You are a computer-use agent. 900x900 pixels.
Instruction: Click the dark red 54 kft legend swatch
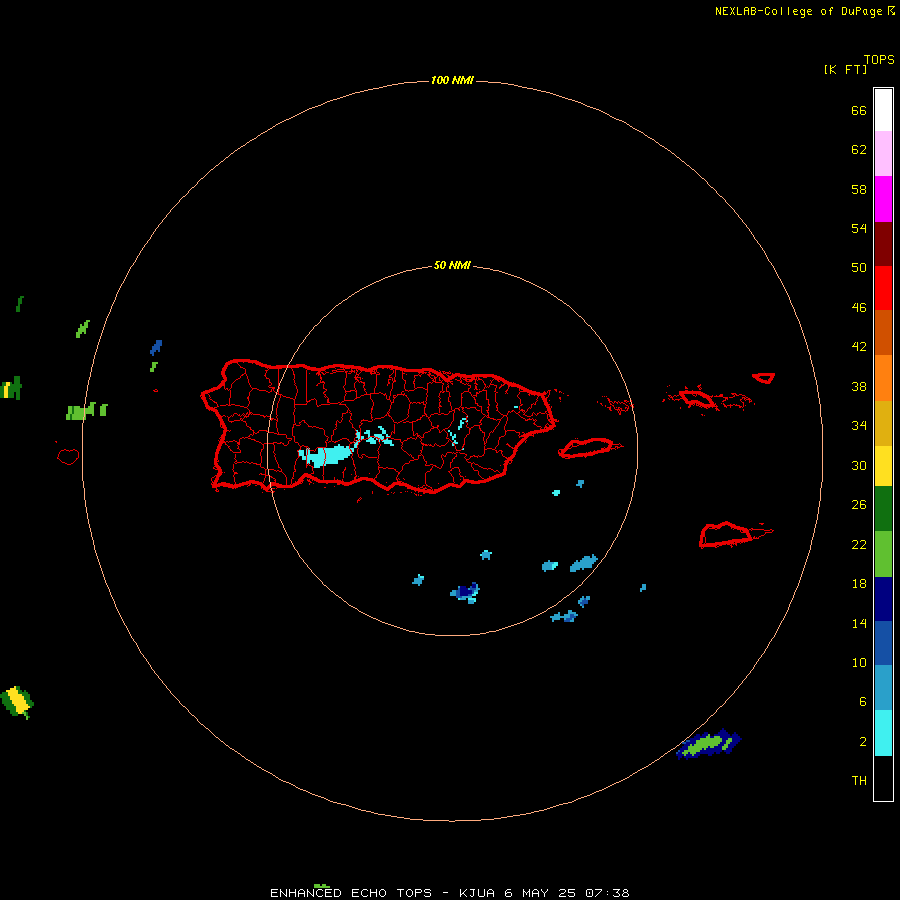pos(883,244)
